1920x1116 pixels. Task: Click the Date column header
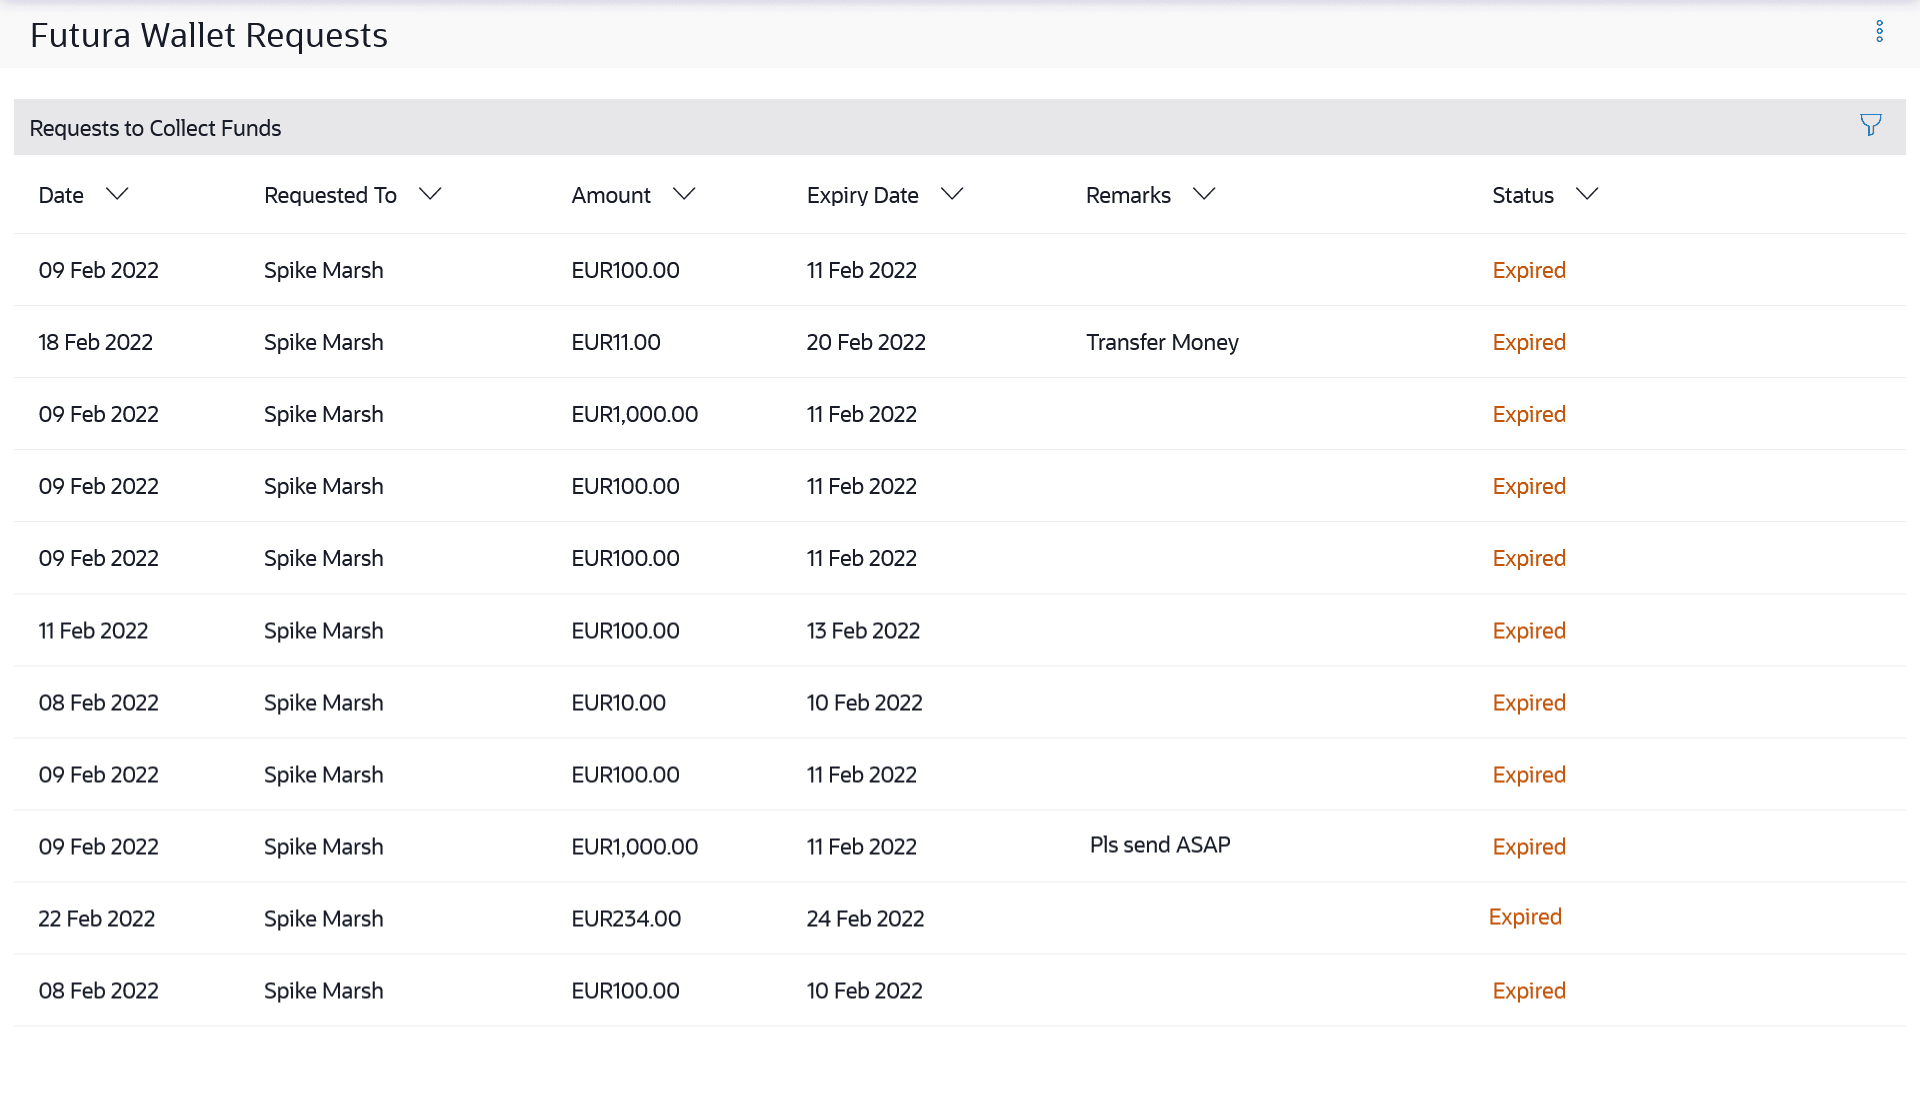(61, 195)
